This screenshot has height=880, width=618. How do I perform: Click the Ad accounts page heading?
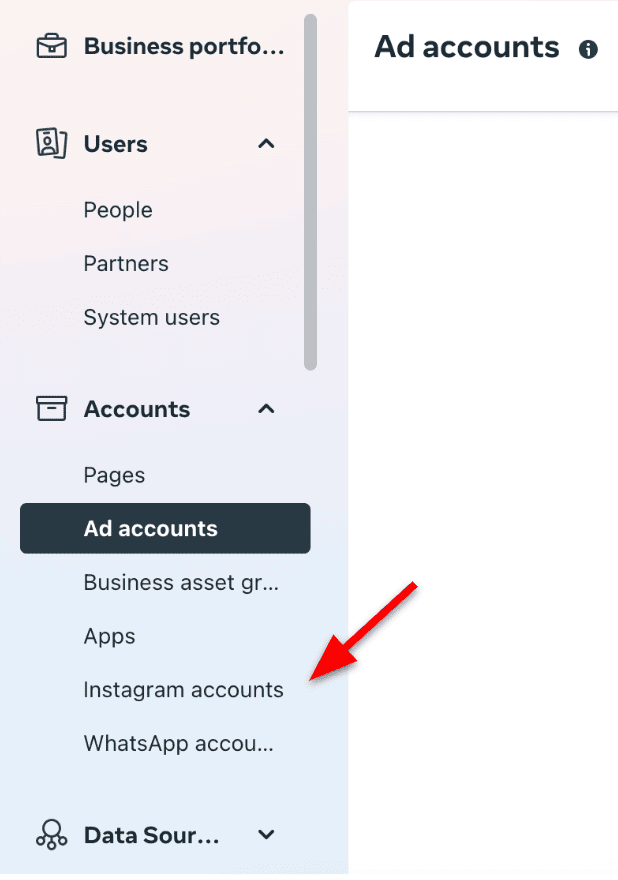pos(466,46)
